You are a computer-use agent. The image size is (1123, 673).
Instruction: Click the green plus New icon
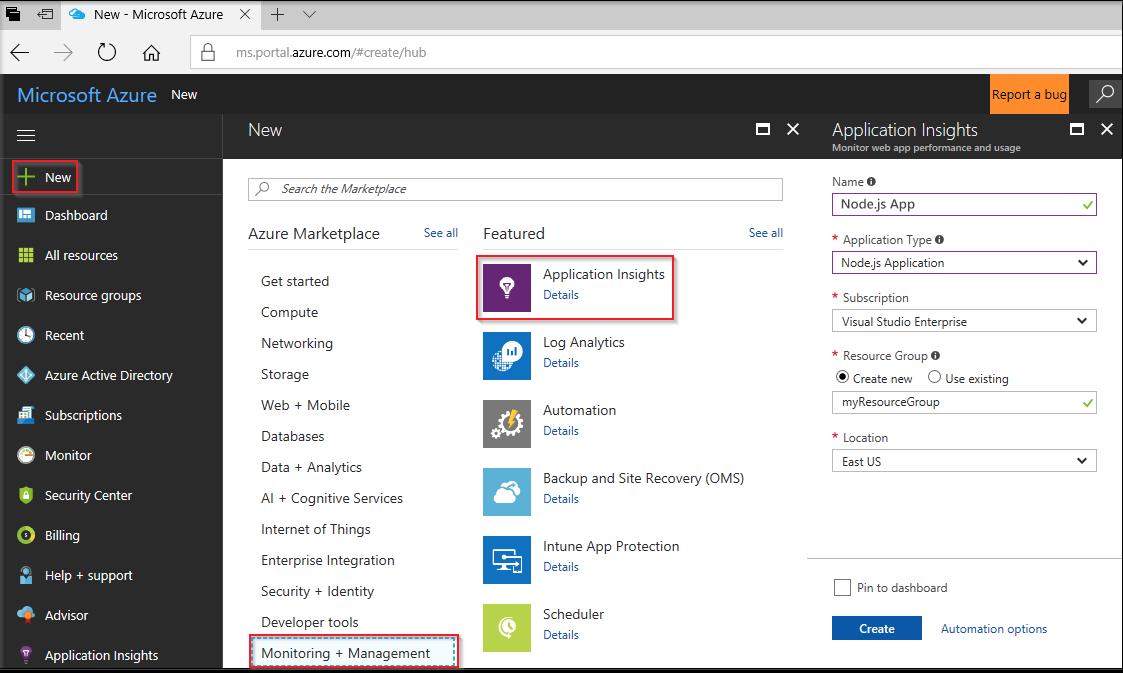pos(26,177)
